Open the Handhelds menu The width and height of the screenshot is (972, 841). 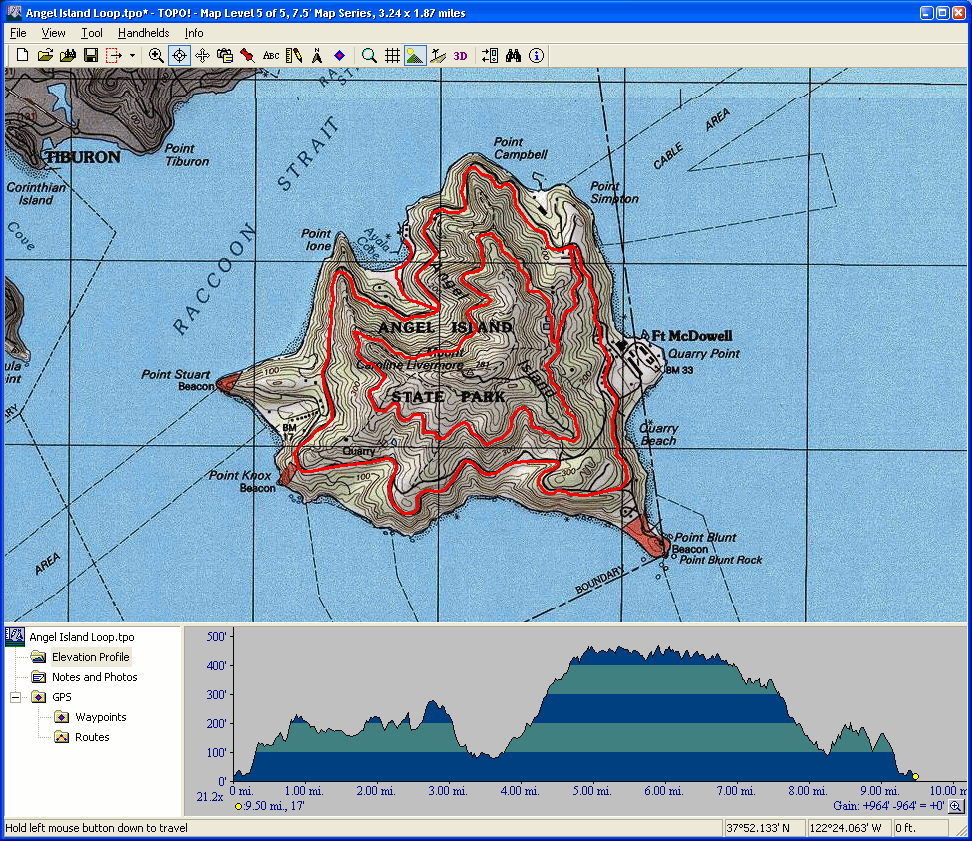pos(143,33)
